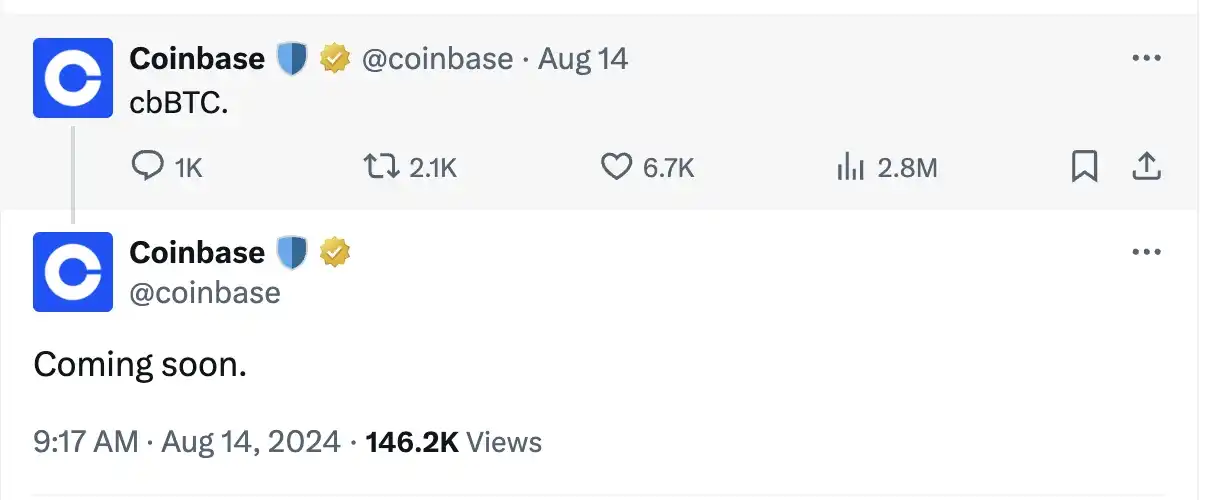Click the reply icon on the cbBTC tweet
The width and height of the screenshot is (1208, 500).
148,167
